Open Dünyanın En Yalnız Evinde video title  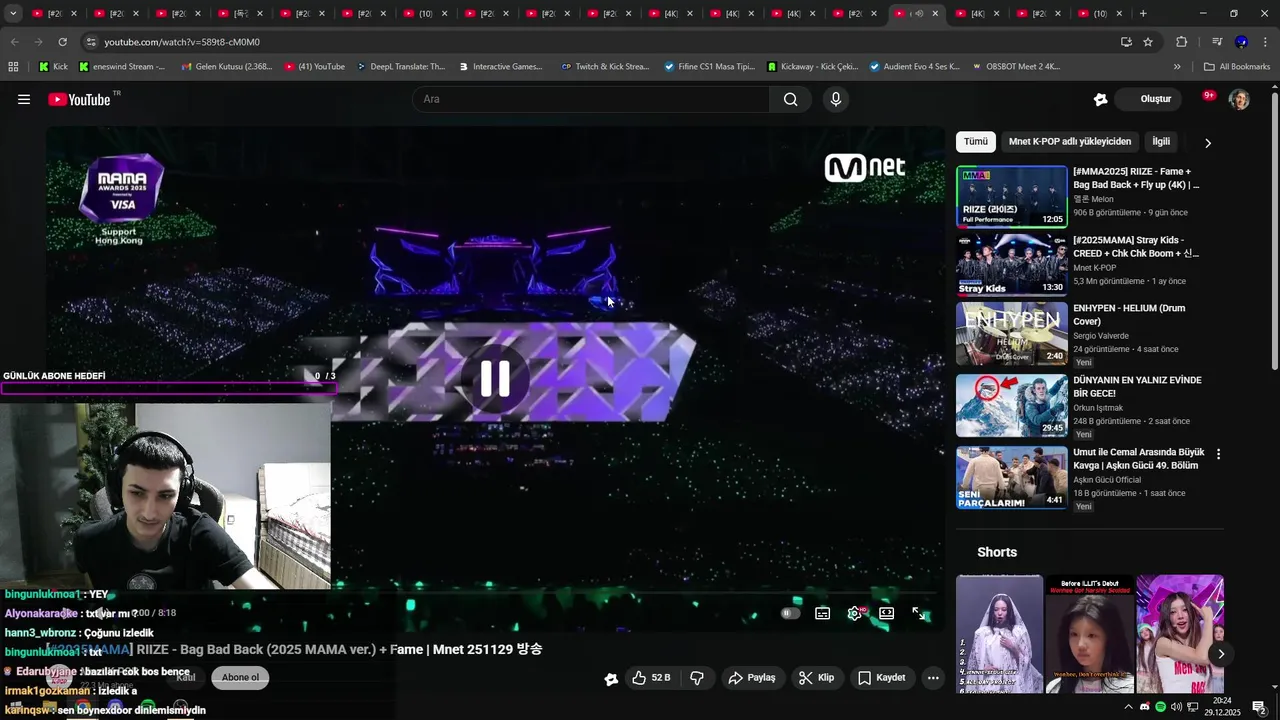1137,387
